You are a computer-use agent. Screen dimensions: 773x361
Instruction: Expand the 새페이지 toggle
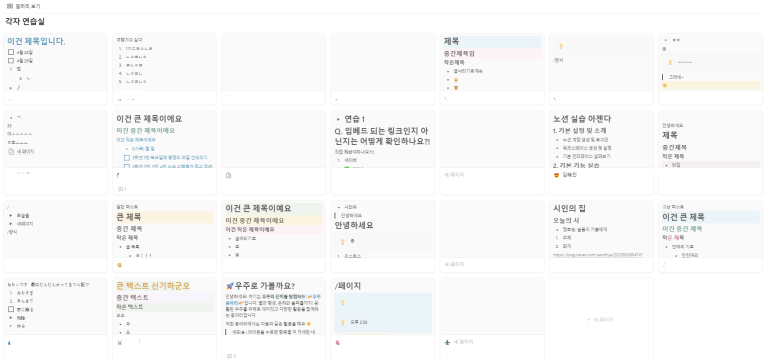coord(11,223)
